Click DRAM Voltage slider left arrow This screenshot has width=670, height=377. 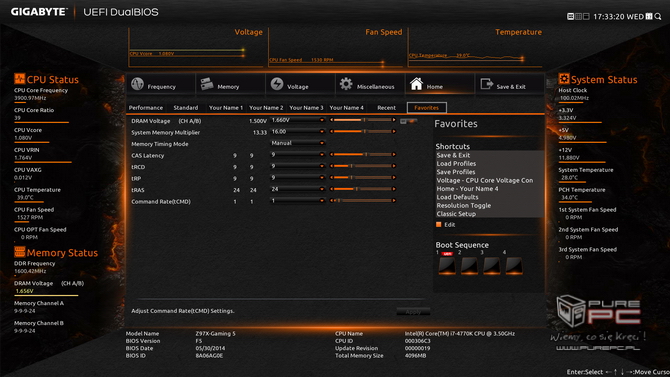332,120
